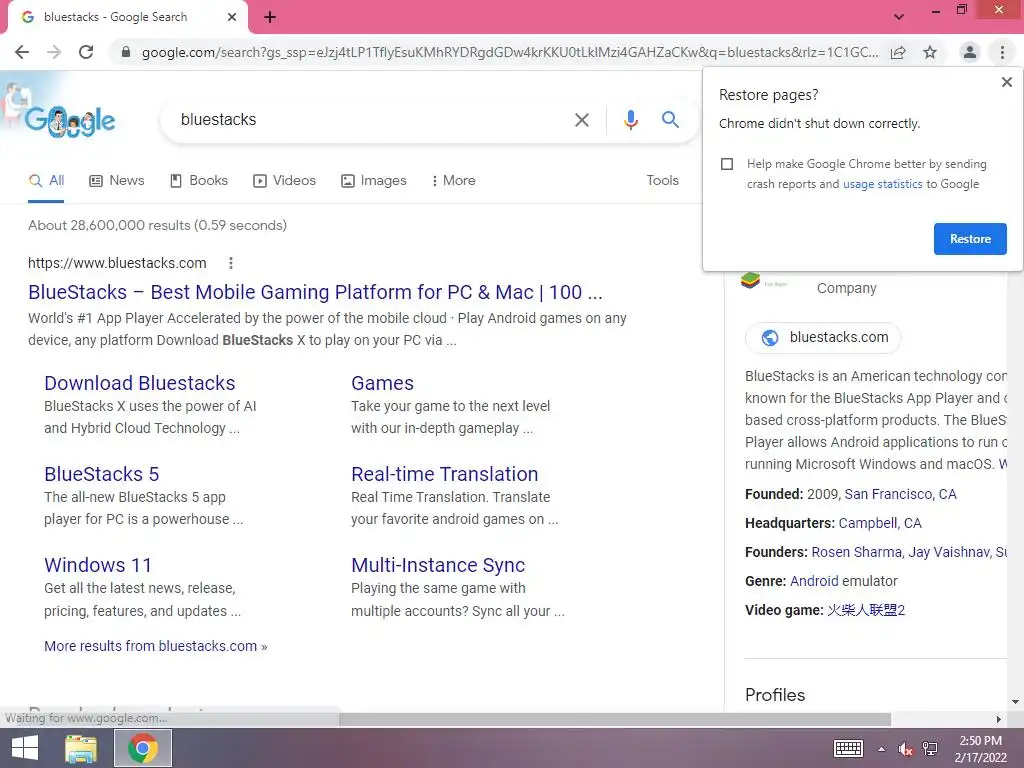Open File Explorer from the taskbar
1024x768 pixels.
(81, 748)
